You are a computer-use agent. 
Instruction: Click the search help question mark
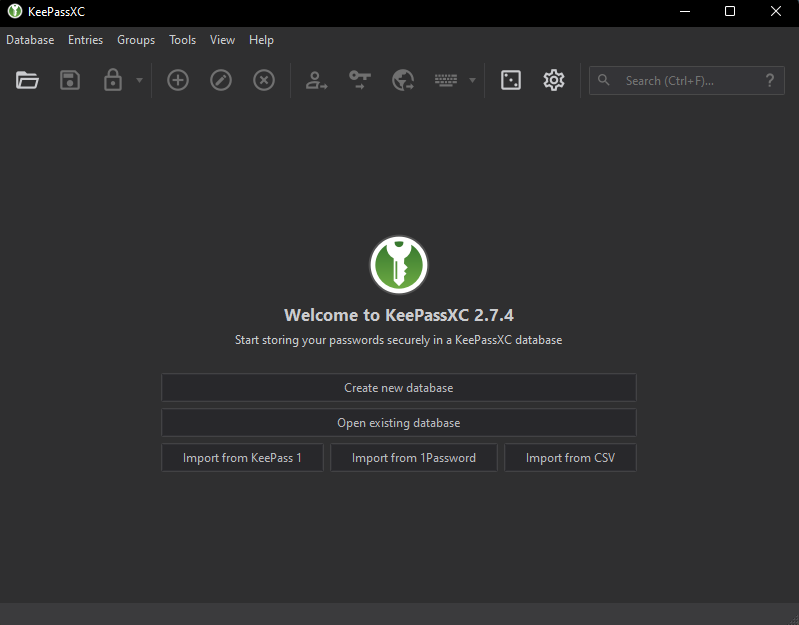pos(769,80)
